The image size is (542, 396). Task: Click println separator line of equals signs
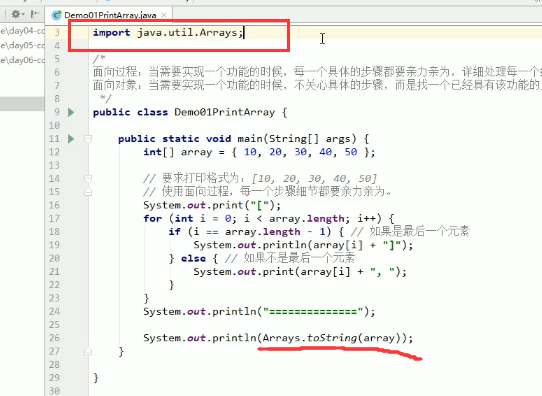(x=259, y=311)
